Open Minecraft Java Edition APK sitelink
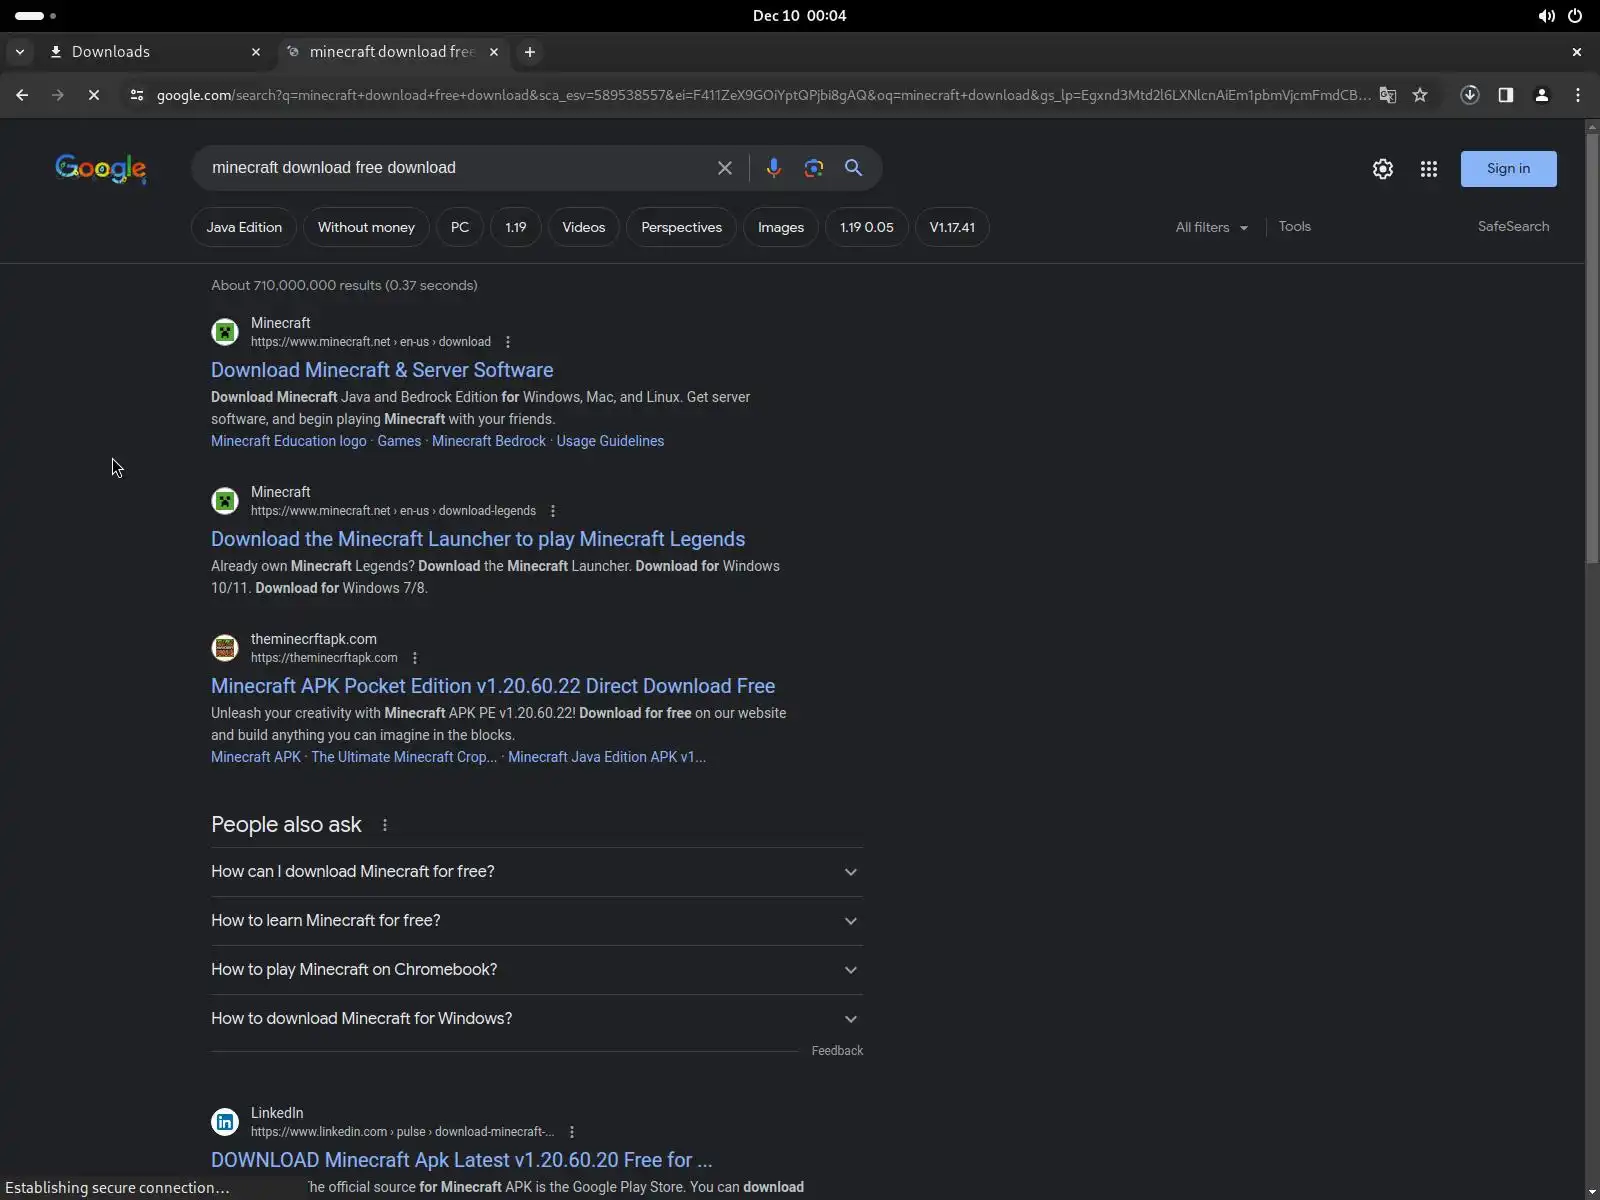The height and width of the screenshot is (1200, 1600). (x=607, y=757)
